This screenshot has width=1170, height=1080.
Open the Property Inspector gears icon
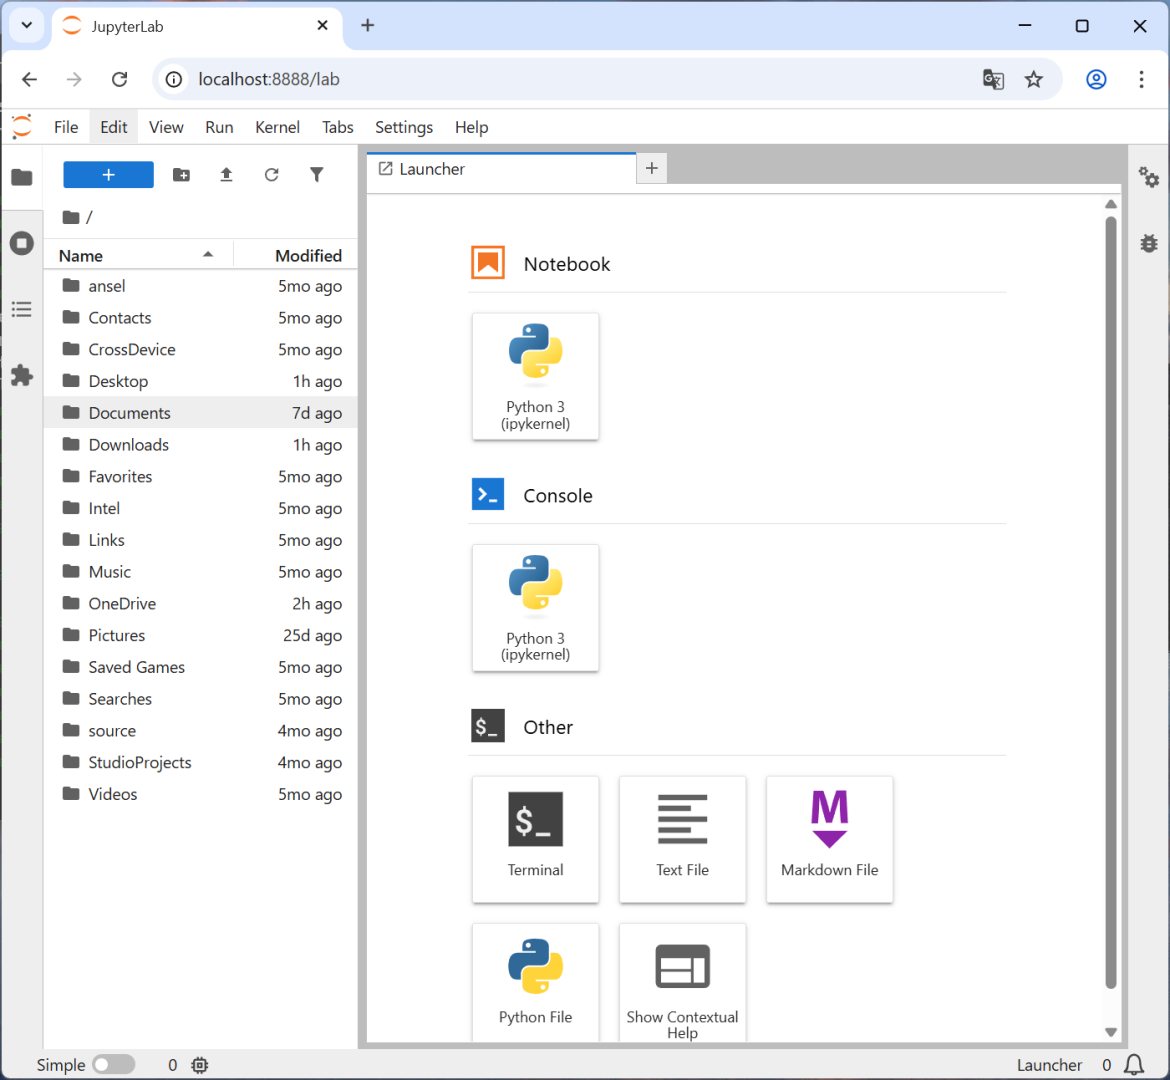1148,178
